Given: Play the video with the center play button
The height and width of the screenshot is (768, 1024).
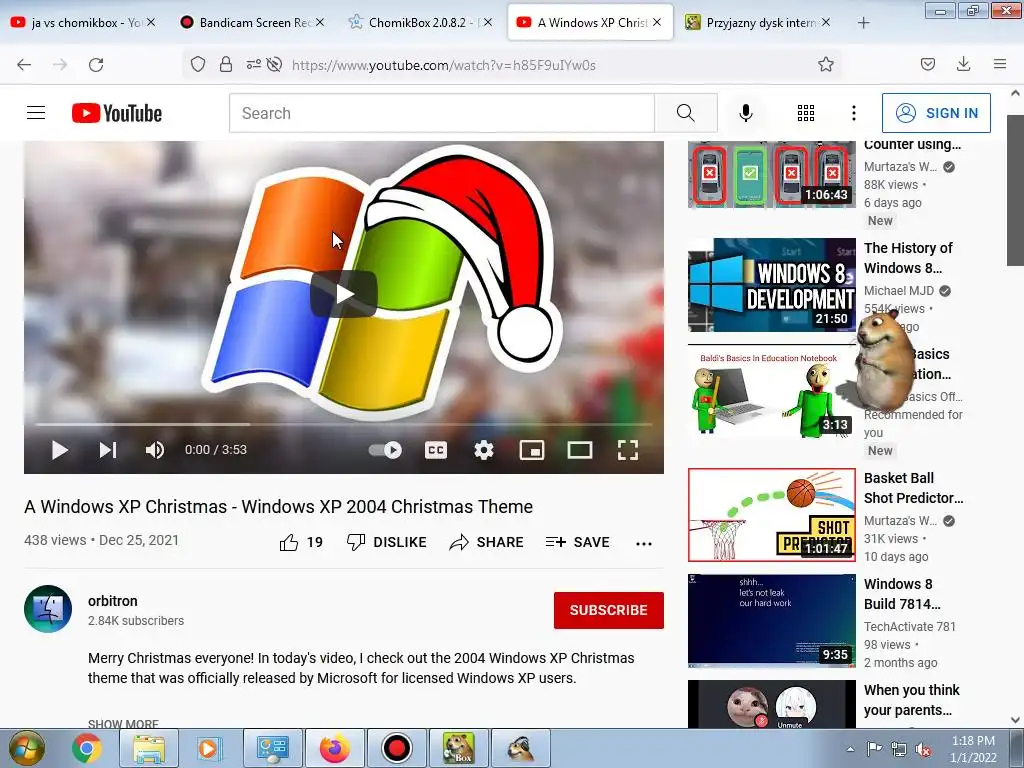Looking at the screenshot, I should [344, 294].
